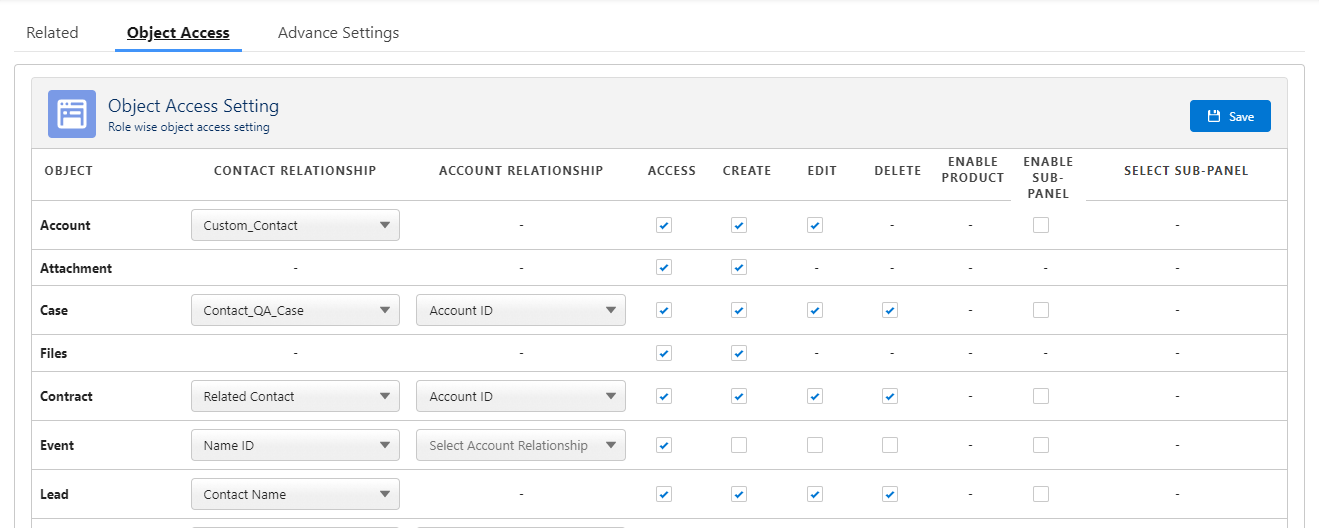Expand Case account relationship dropdown

click(x=520, y=310)
